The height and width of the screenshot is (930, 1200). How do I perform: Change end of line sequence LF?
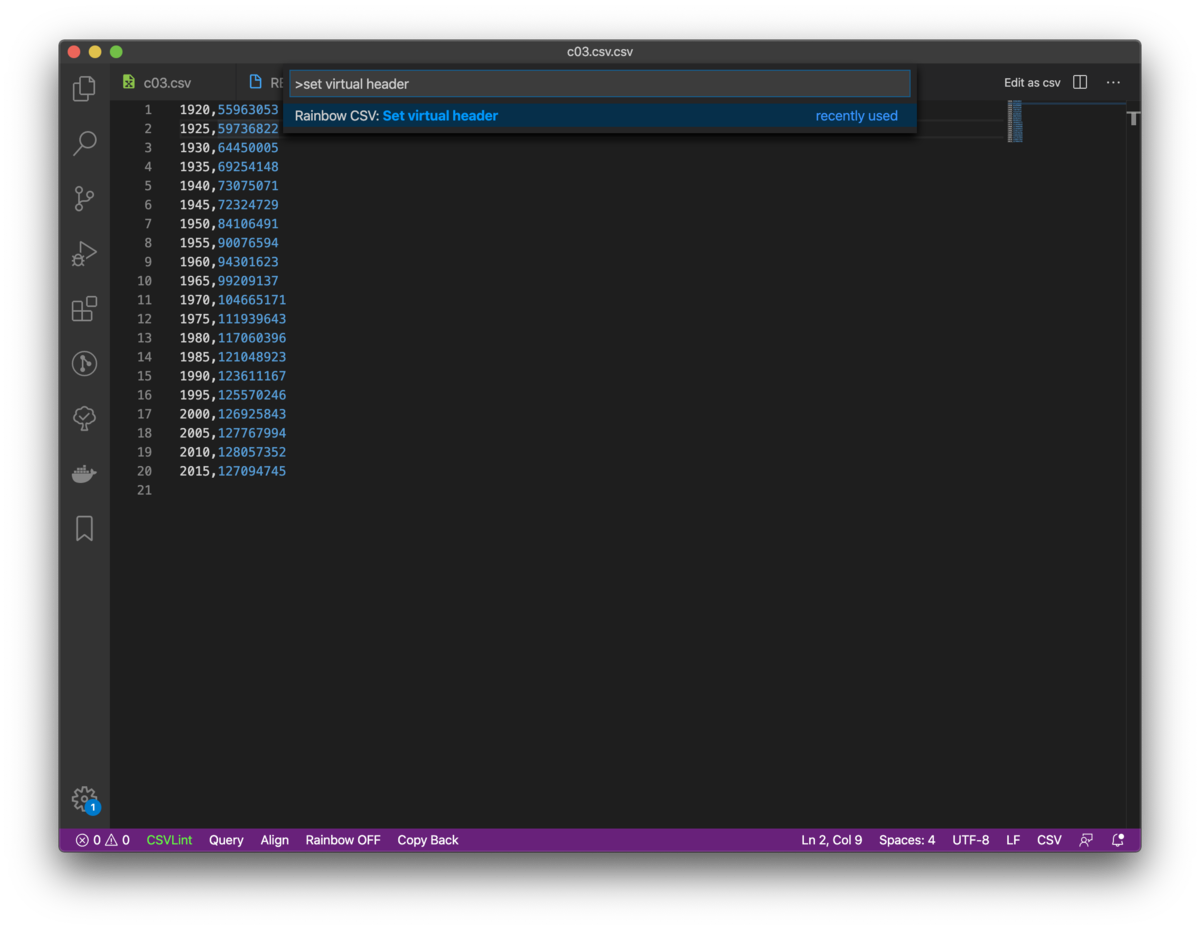click(x=1013, y=840)
